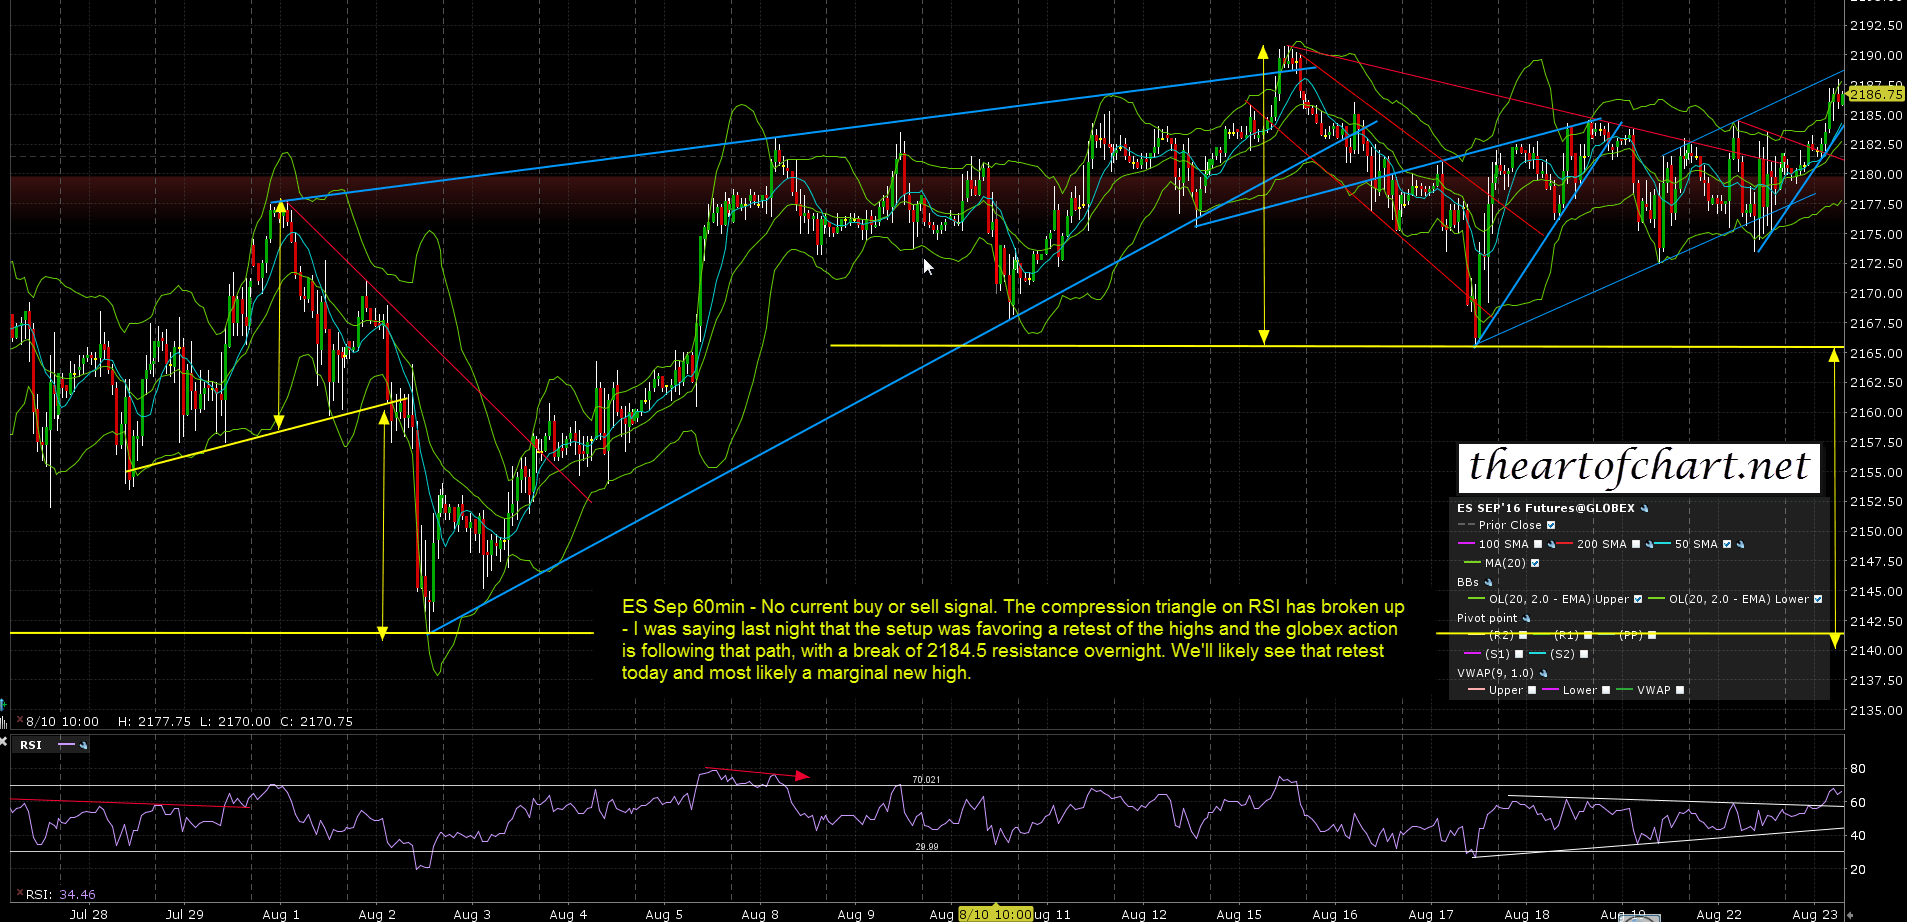Disable the MA(20) checkbox
This screenshot has height=922, width=1907.
click(x=1535, y=564)
